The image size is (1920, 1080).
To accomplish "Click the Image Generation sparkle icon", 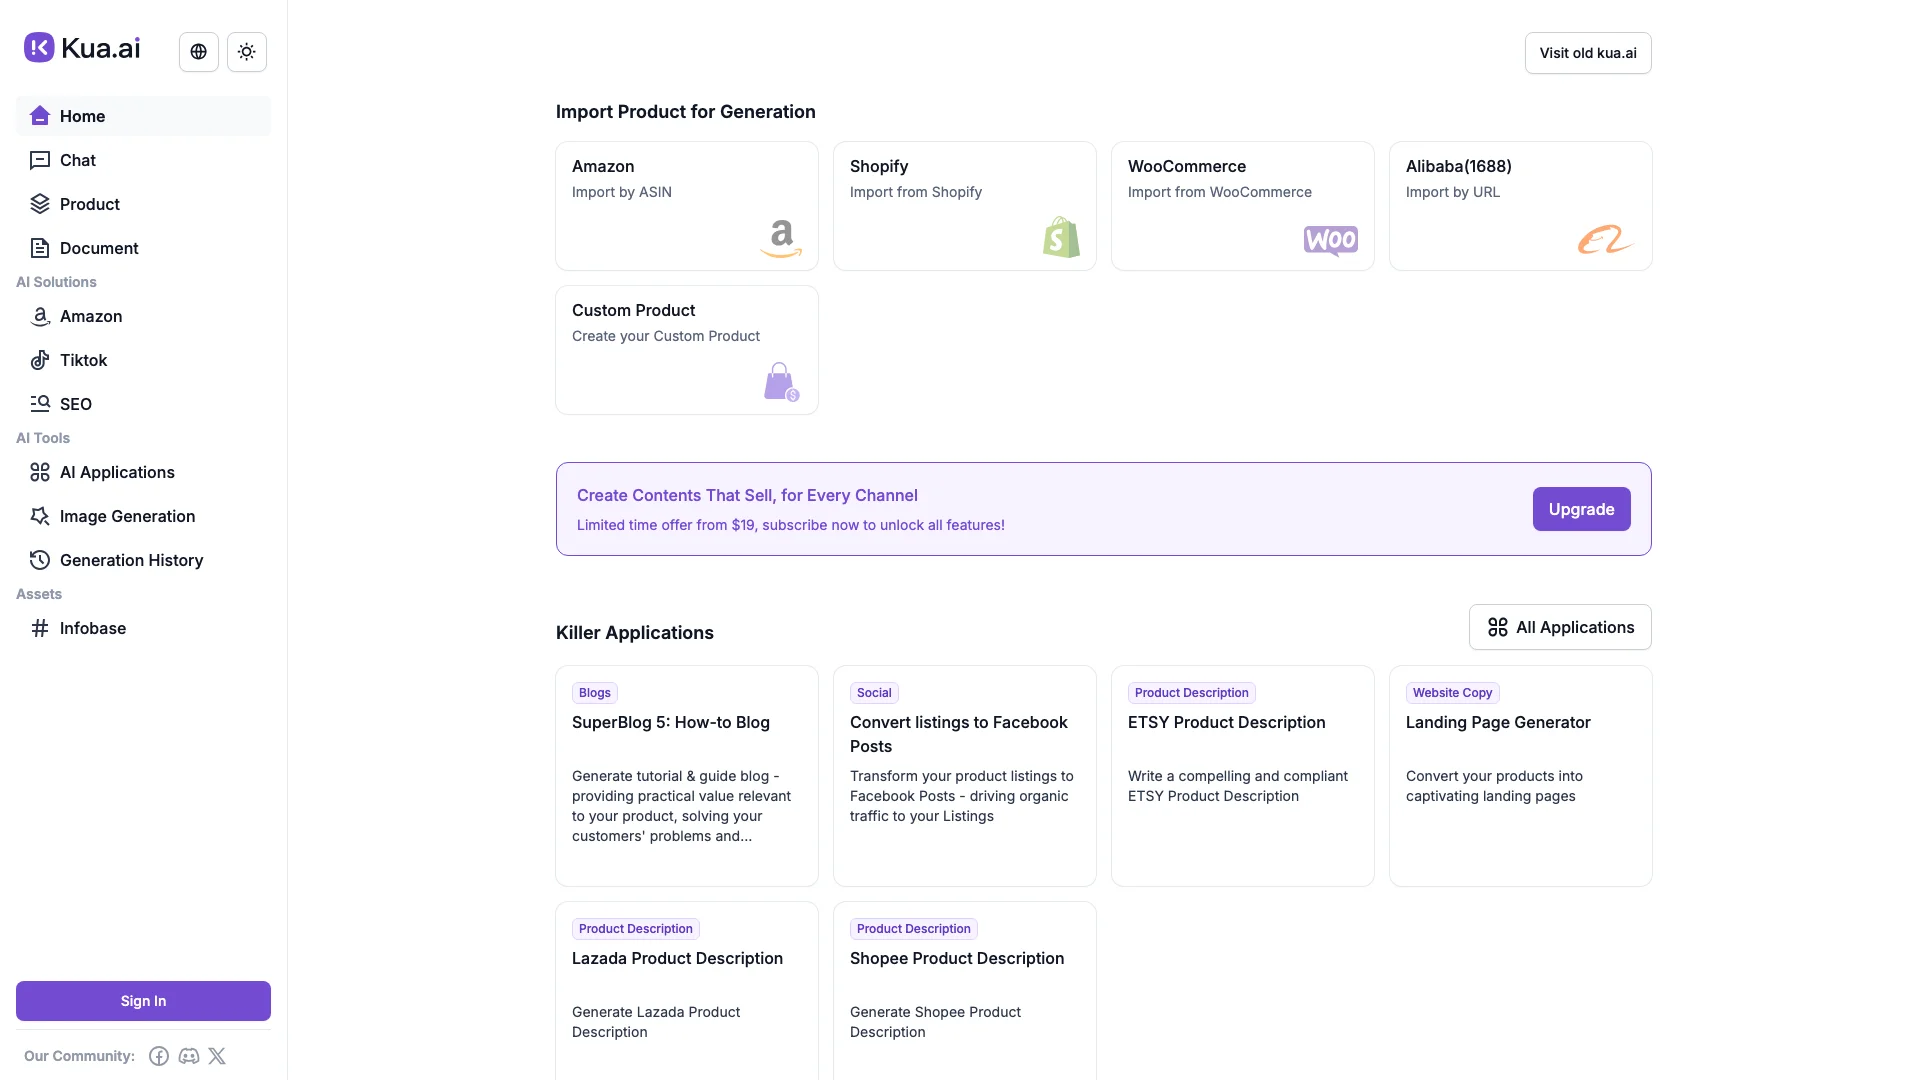I will (40, 516).
